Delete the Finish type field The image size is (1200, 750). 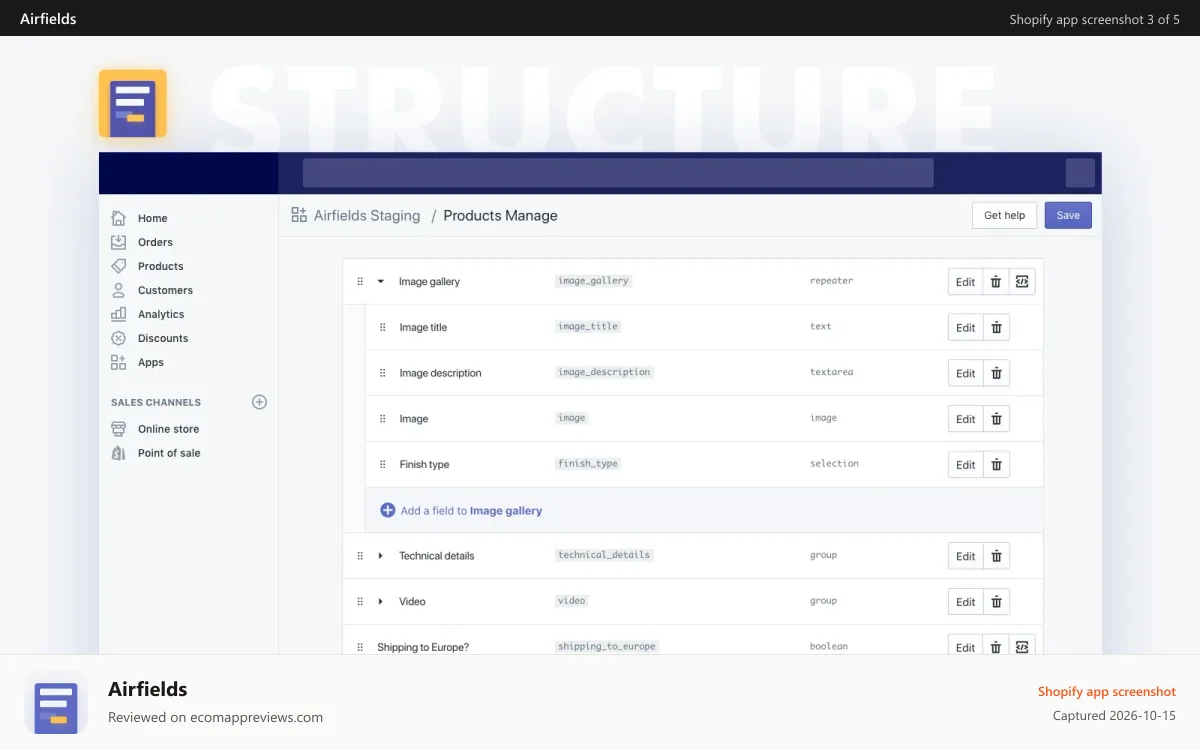(x=996, y=465)
